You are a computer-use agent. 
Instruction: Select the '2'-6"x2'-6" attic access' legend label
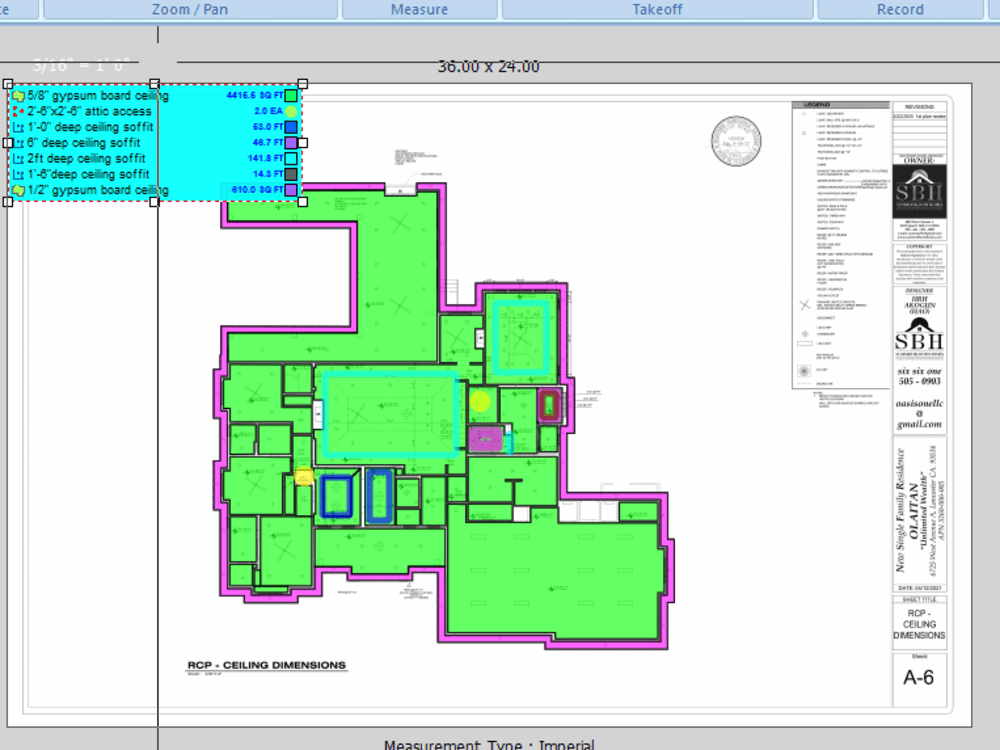pyautogui.click(x=89, y=112)
